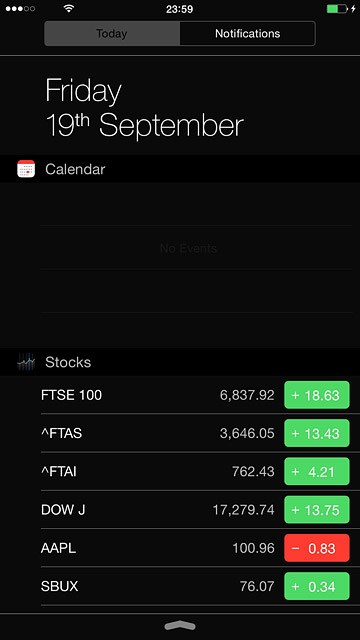Toggle the SBUX +0.34 change badge
The height and width of the screenshot is (640, 360).
(317, 586)
